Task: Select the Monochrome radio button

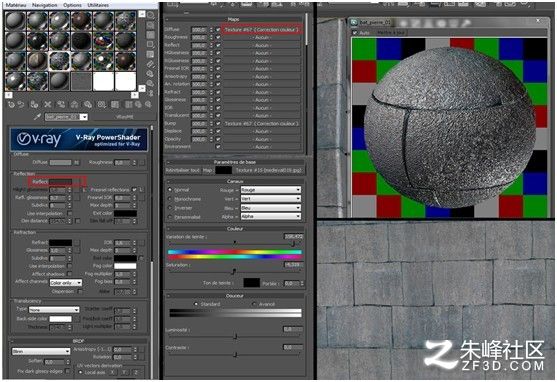Action: [x=170, y=199]
